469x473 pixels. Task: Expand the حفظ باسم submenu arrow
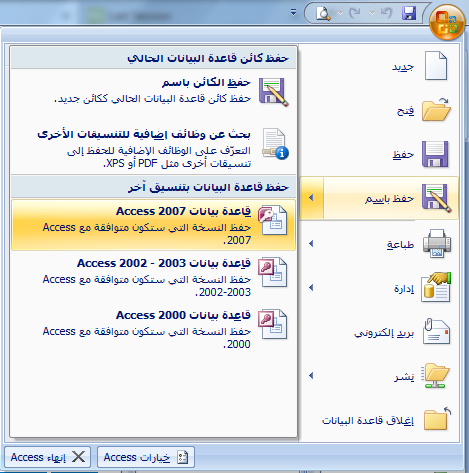[x=311, y=198]
